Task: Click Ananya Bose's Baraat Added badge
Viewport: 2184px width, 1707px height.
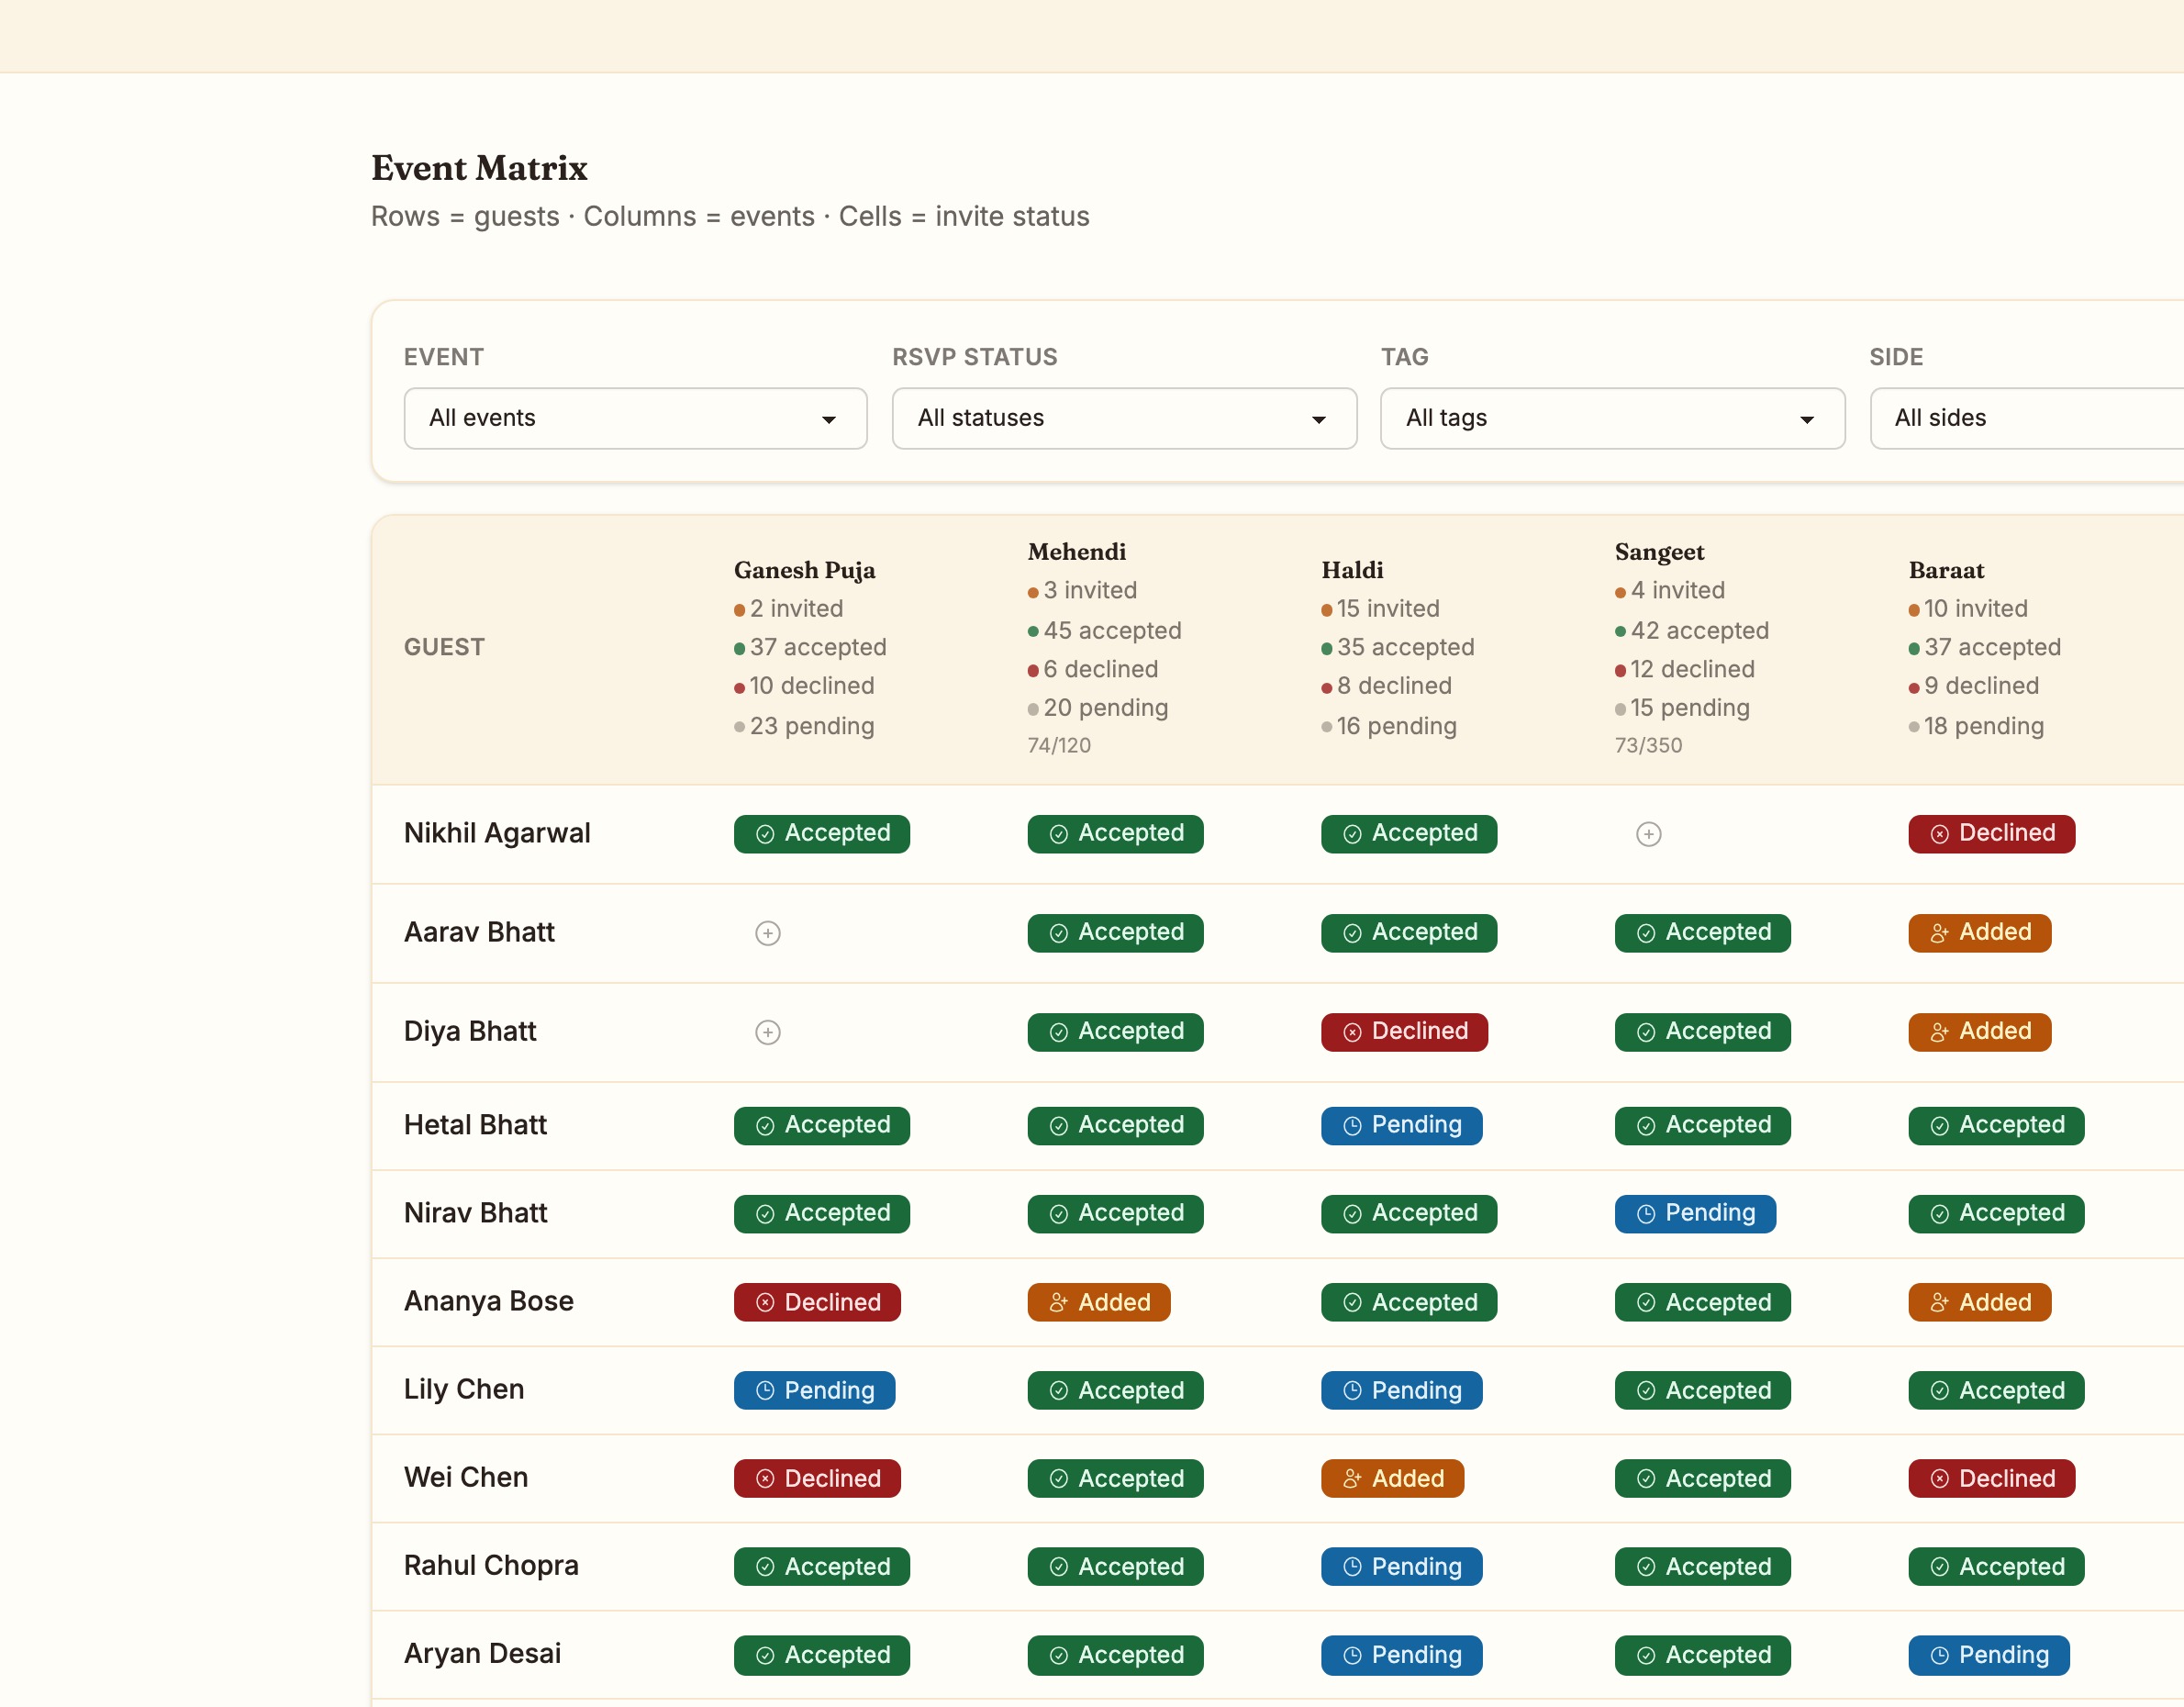Action: [x=1979, y=1302]
